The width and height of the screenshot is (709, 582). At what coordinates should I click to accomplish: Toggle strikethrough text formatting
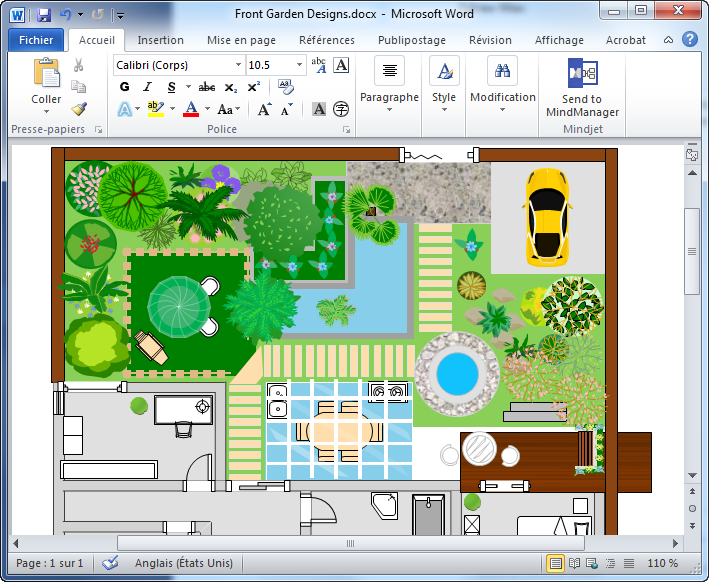(206, 87)
